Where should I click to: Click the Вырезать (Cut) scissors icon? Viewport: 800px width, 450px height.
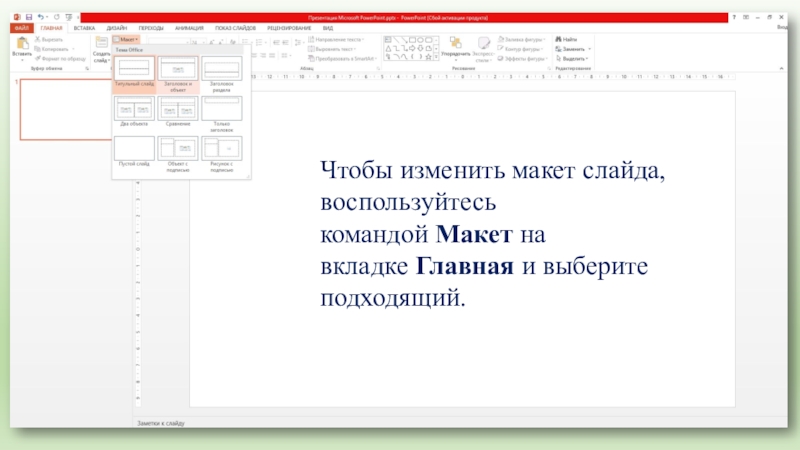click(x=39, y=39)
